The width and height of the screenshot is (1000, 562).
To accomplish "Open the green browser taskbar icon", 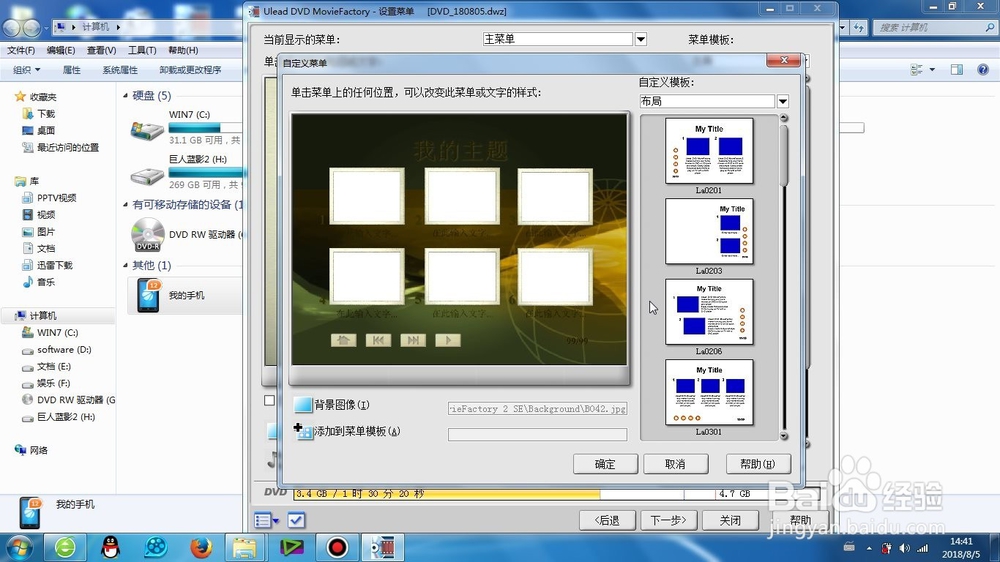I will pyautogui.click(x=65, y=547).
